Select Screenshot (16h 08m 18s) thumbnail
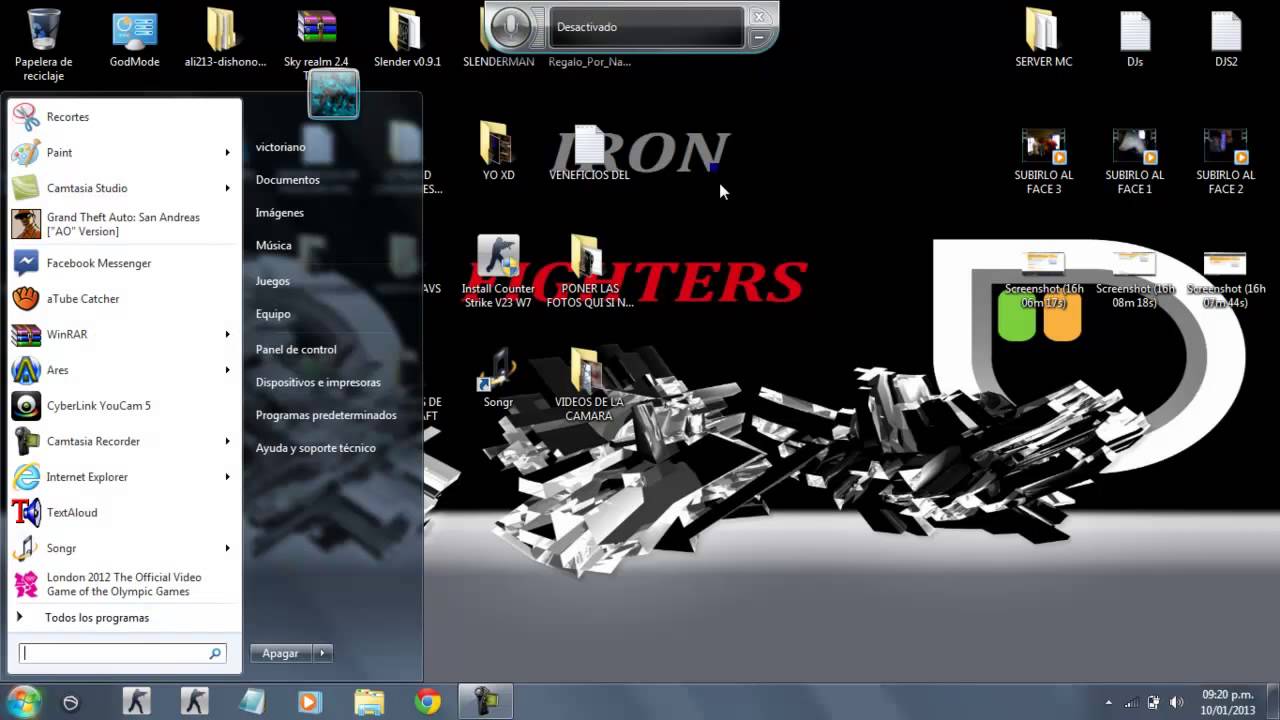 [1135, 281]
